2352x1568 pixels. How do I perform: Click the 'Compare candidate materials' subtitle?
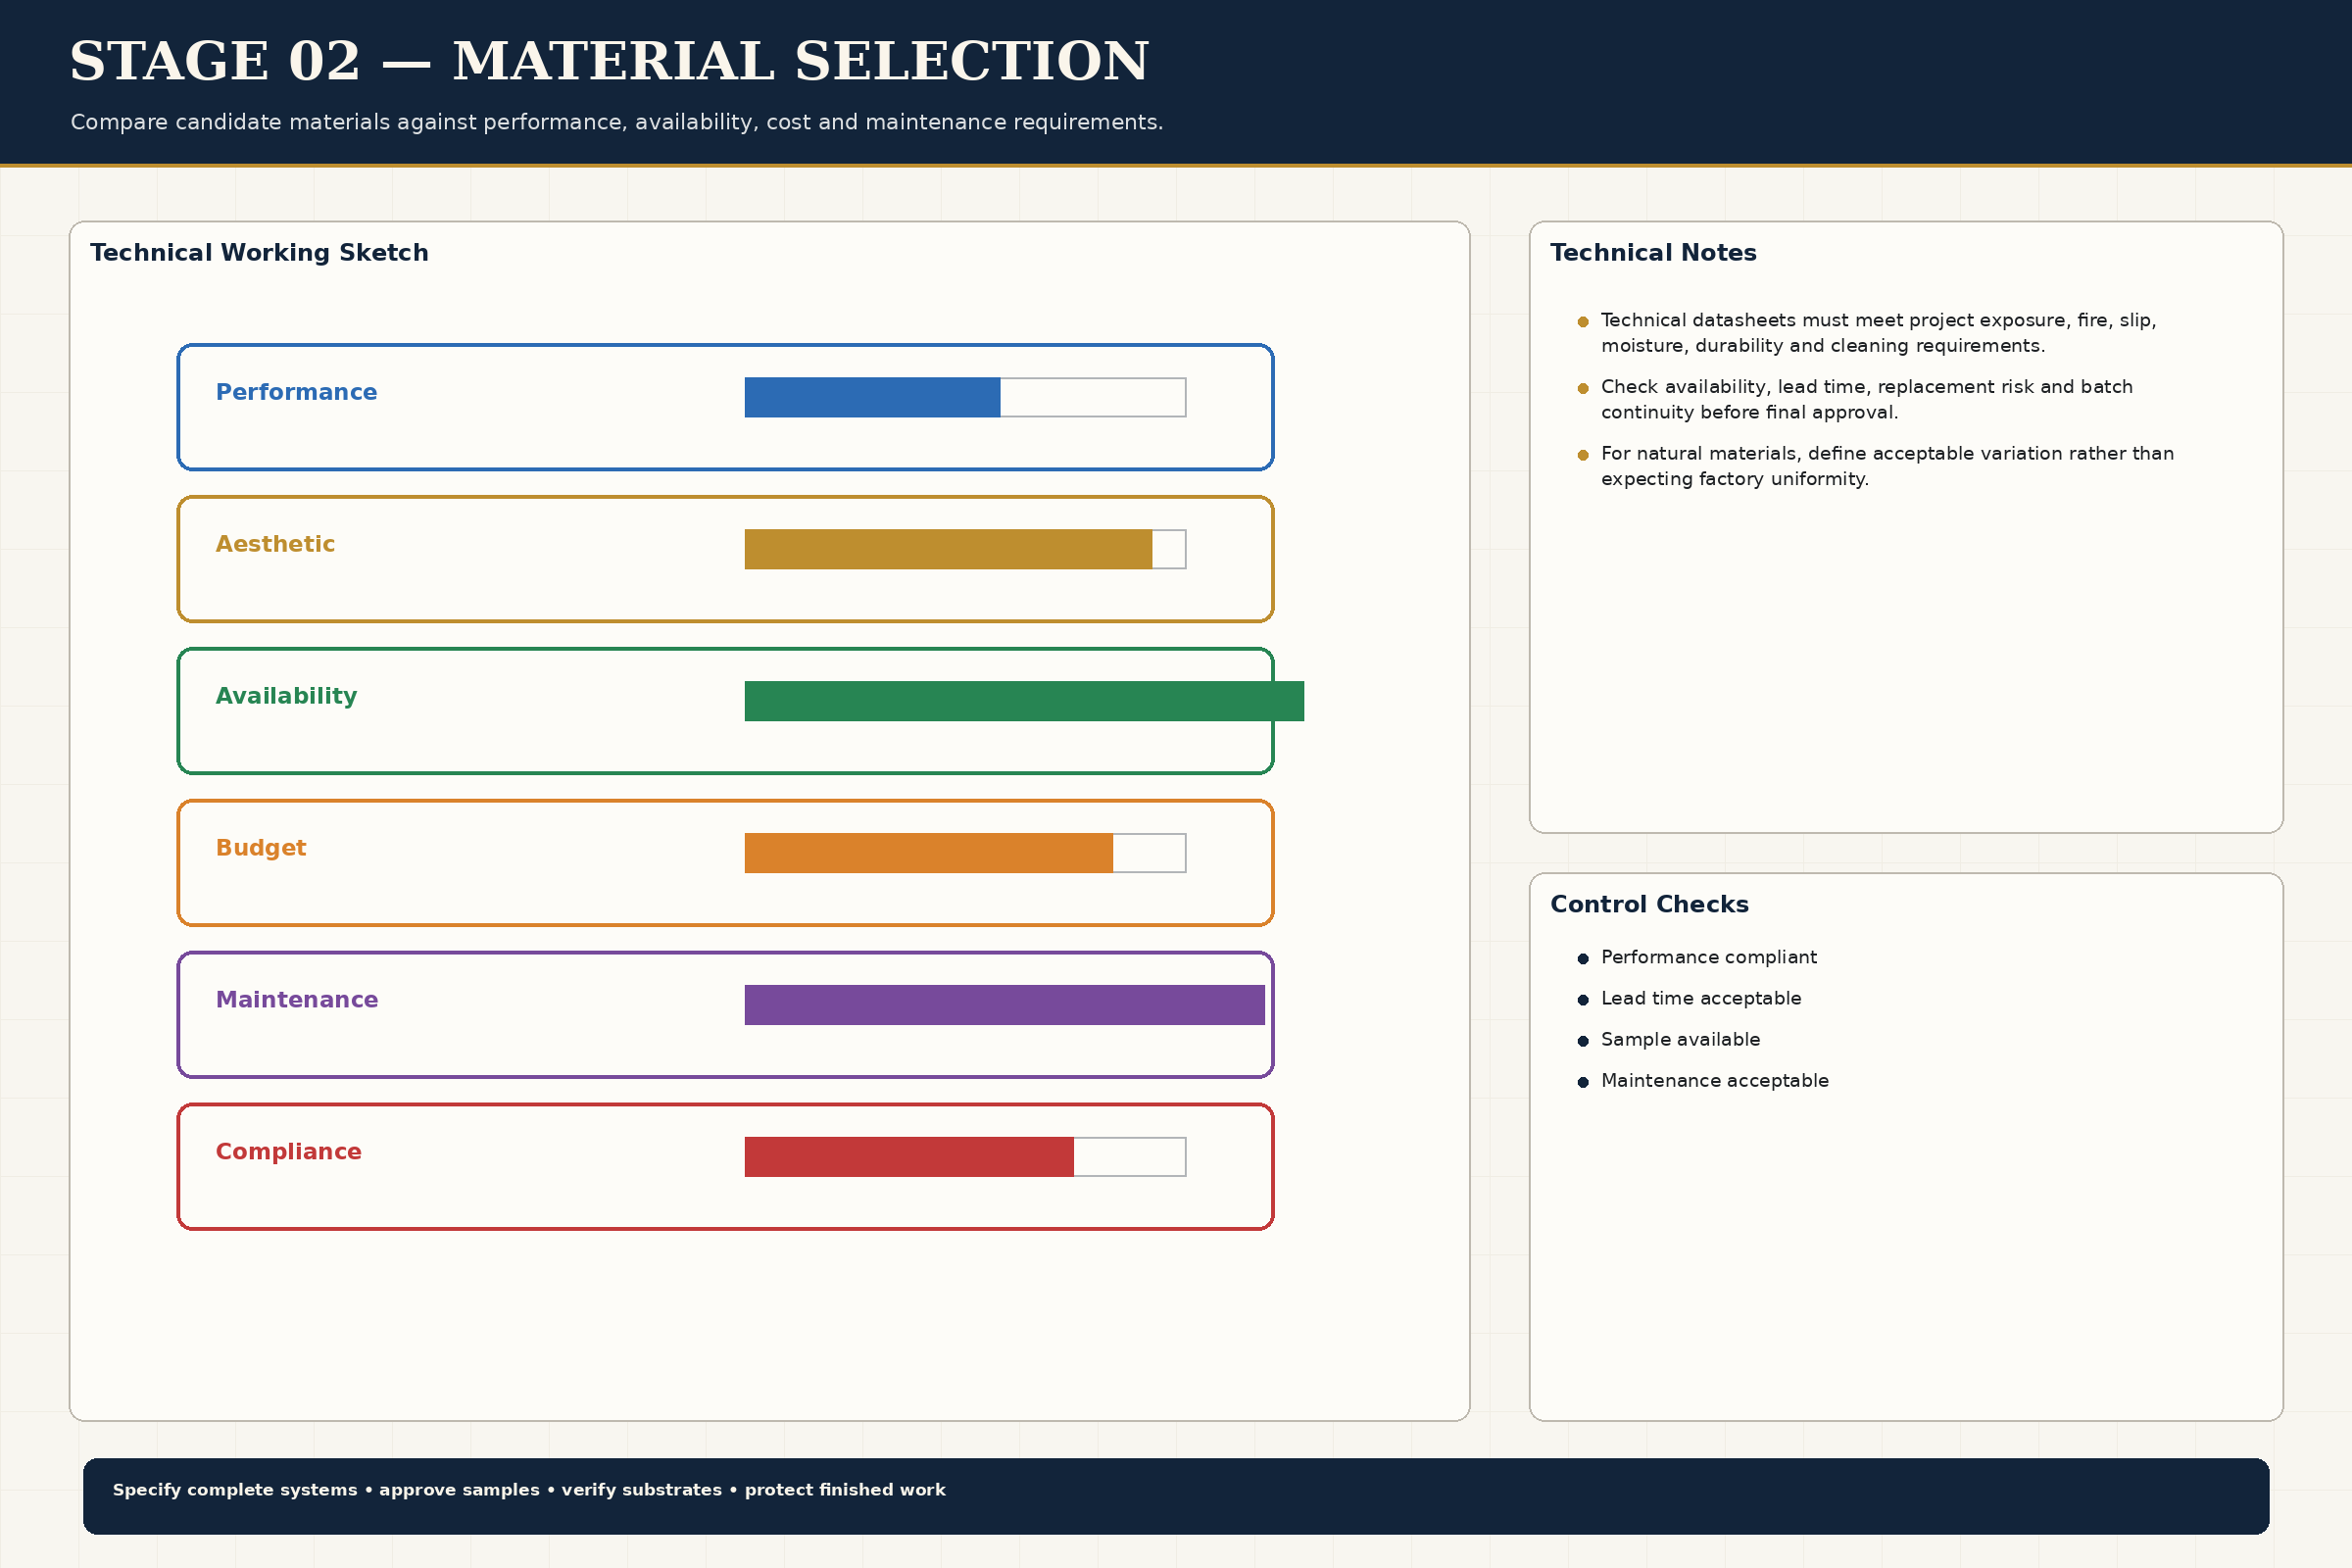(617, 122)
